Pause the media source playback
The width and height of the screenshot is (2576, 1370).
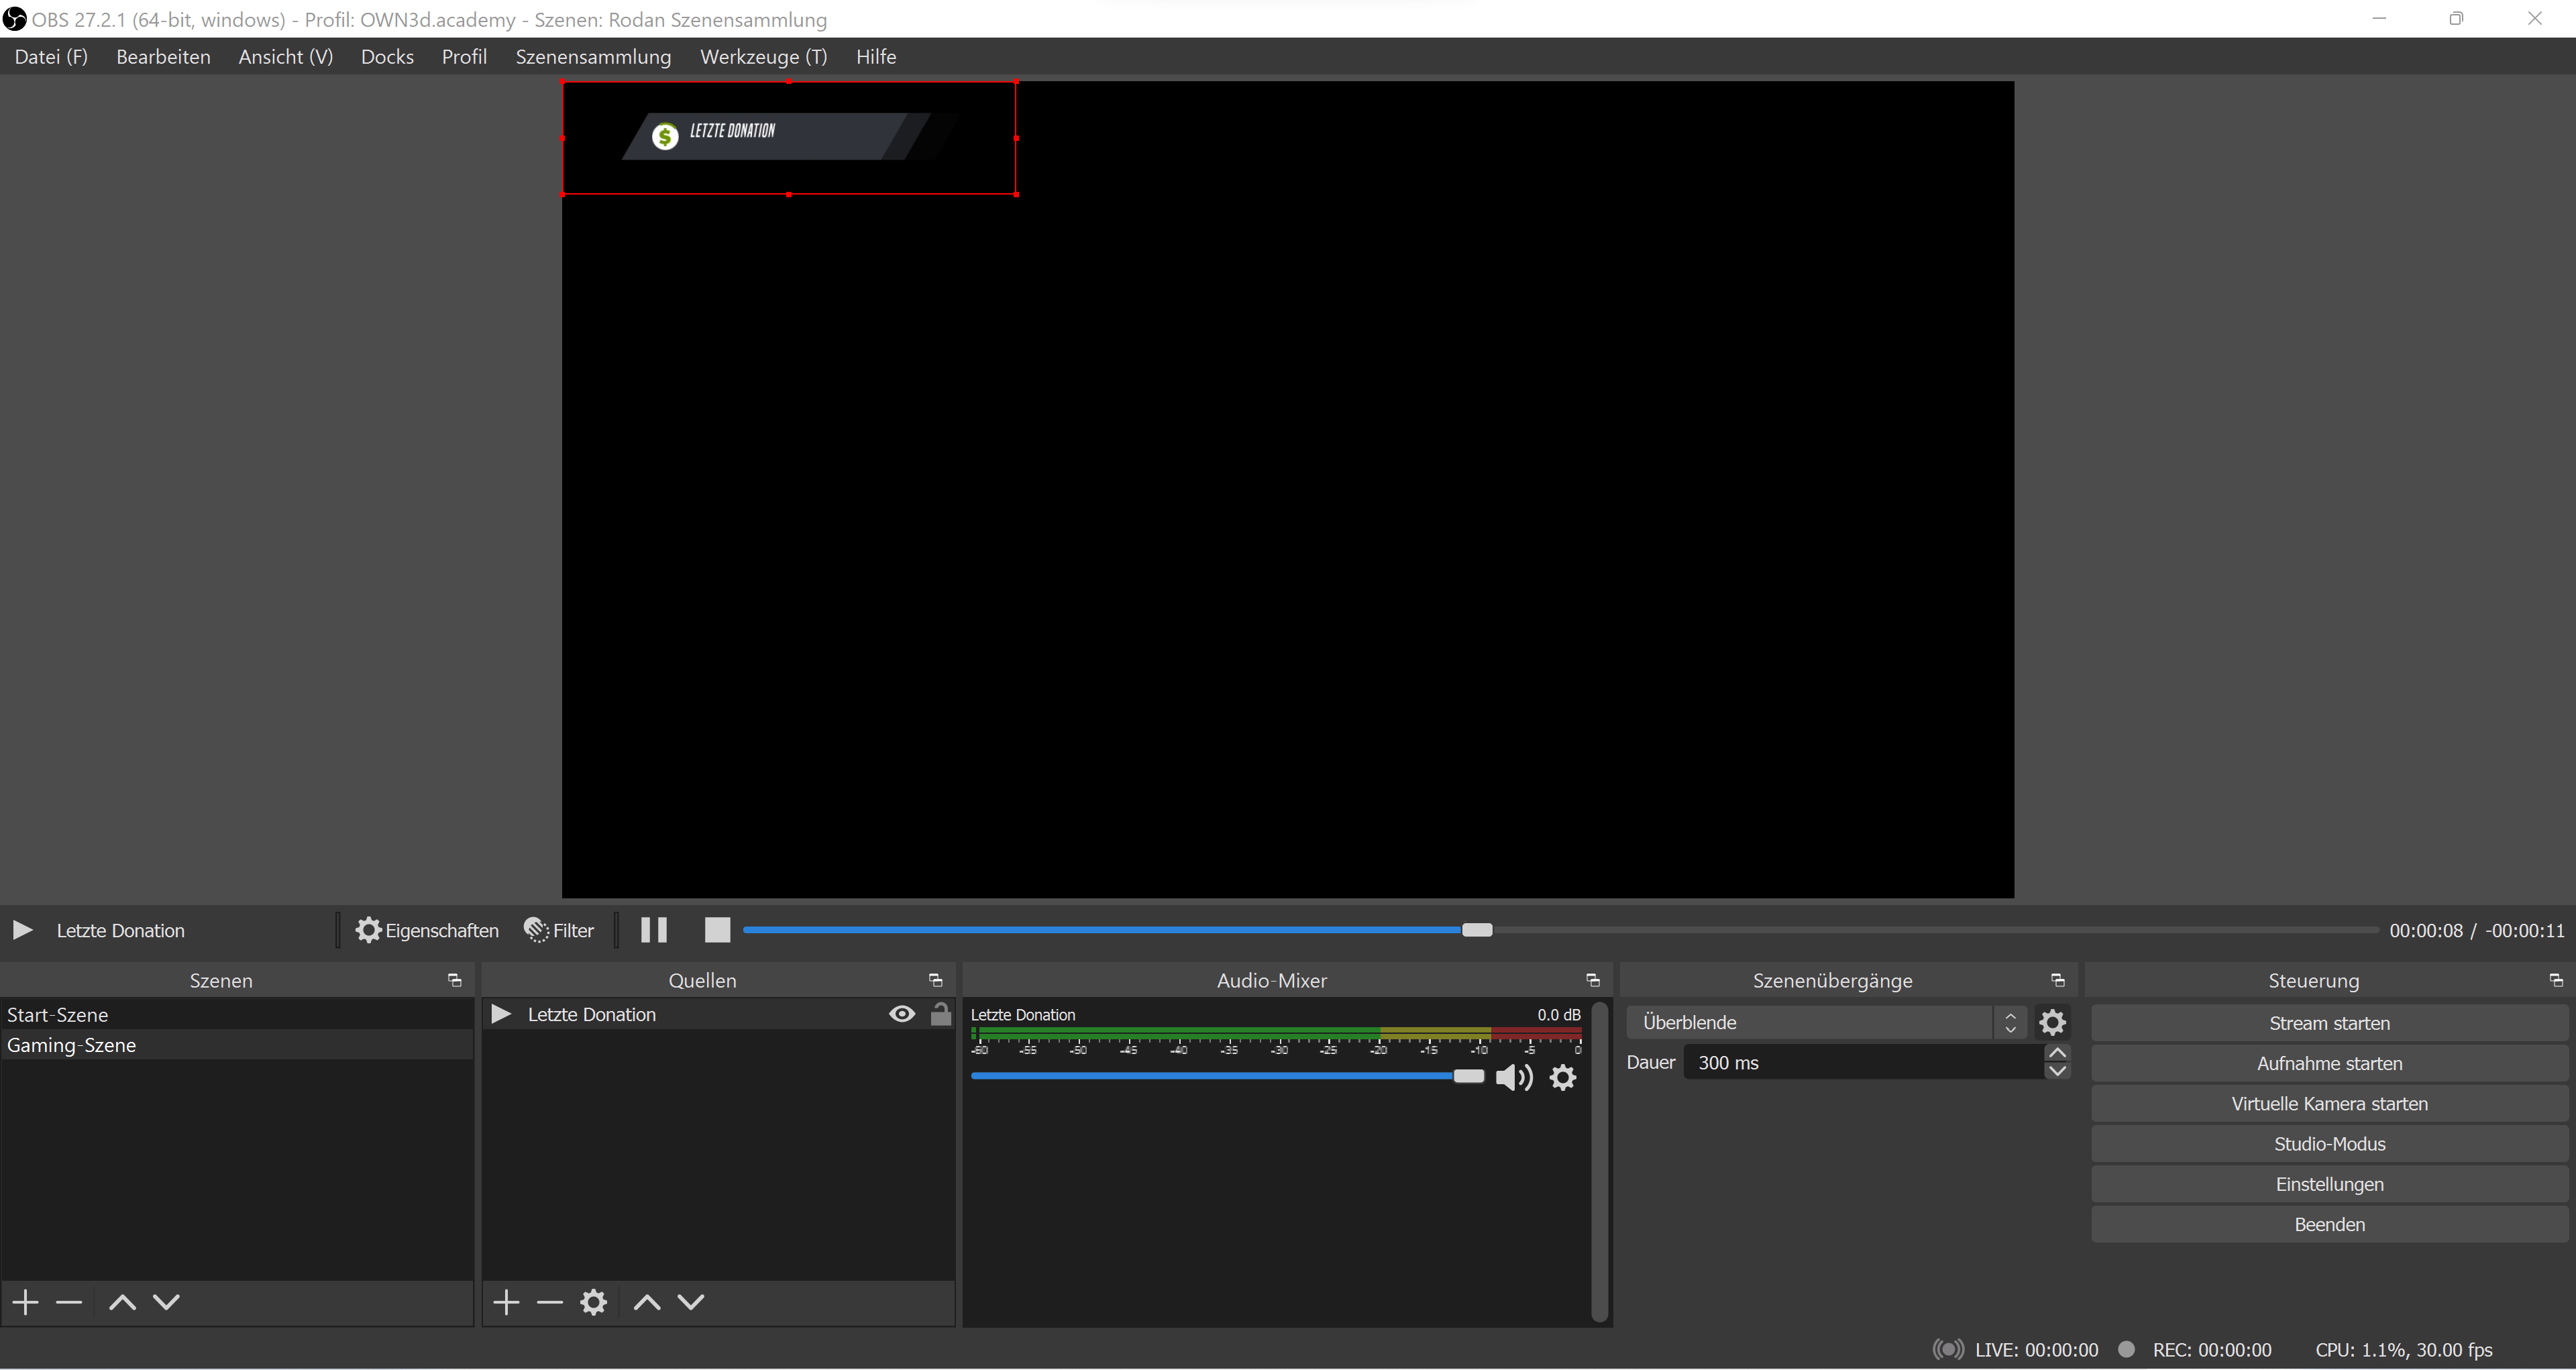click(x=653, y=930)
